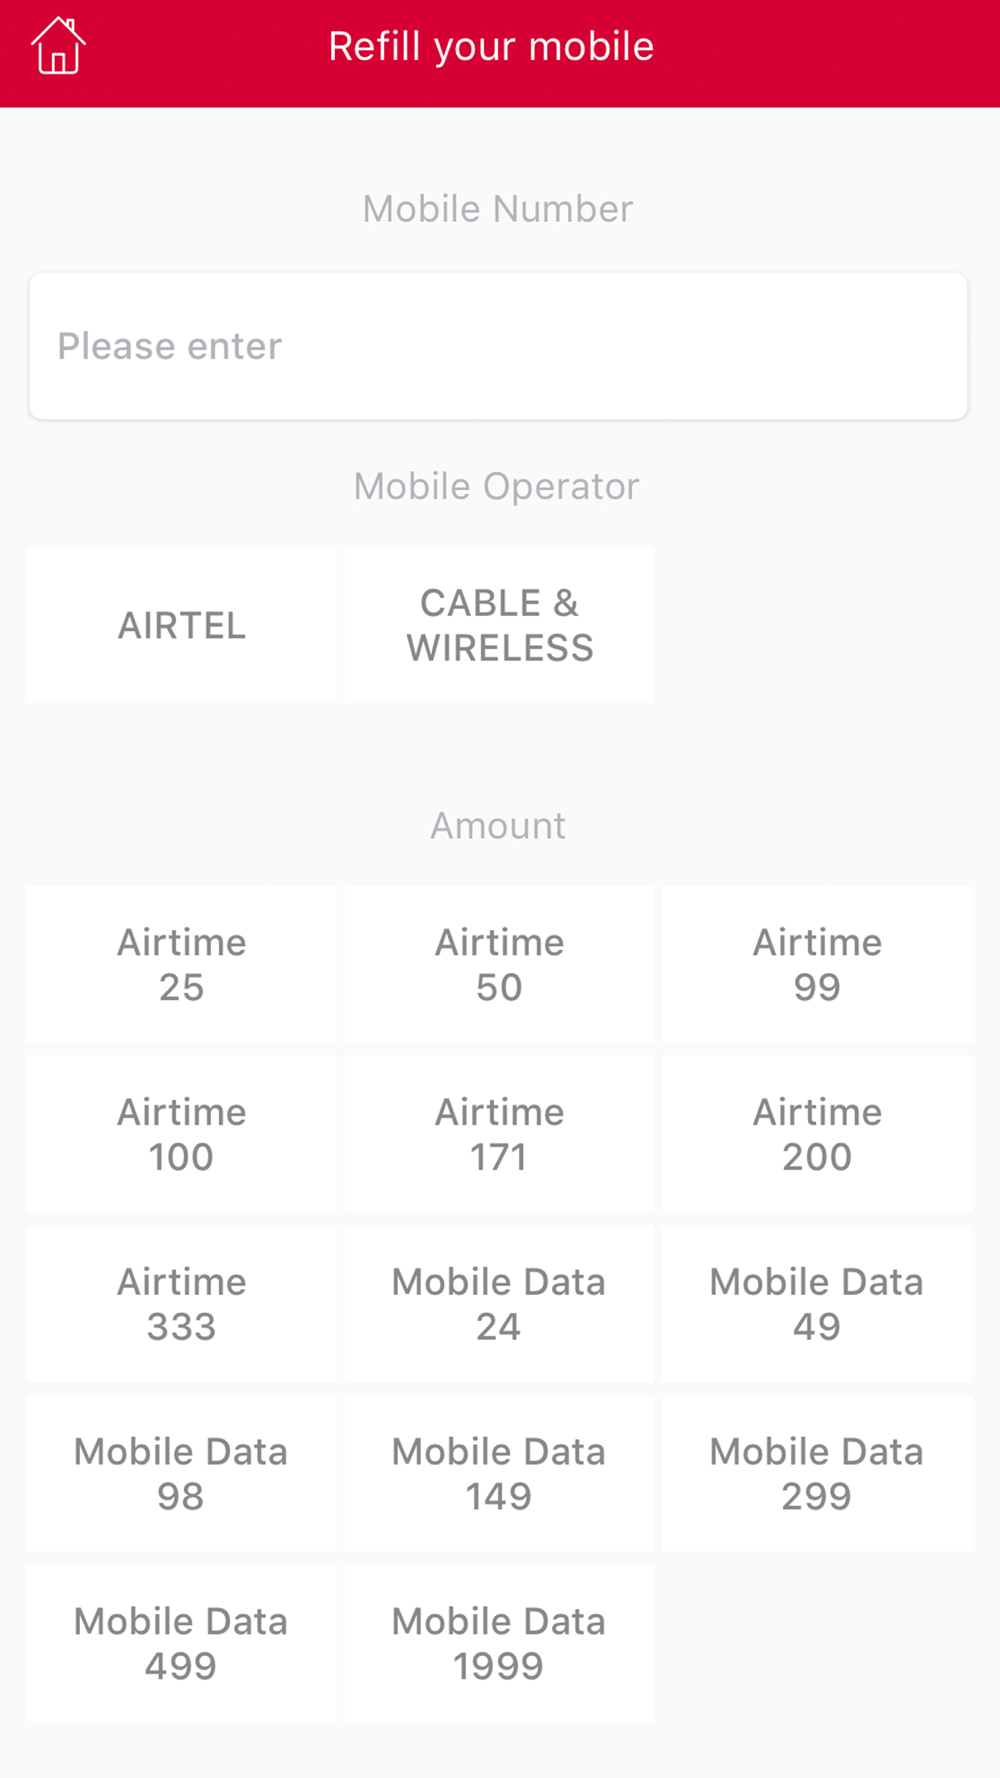The width and height of the screenshot is (1000, 1778).
Task: Select the Airtime 25 amount
Action: pyautogui.click(x=182, y=964)
